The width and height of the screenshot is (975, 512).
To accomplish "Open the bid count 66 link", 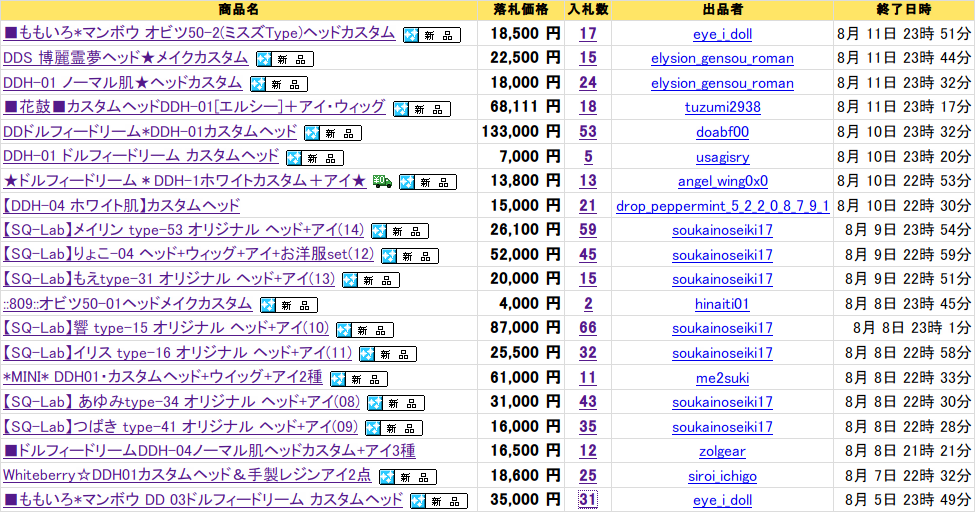I will tap(587, 328).
